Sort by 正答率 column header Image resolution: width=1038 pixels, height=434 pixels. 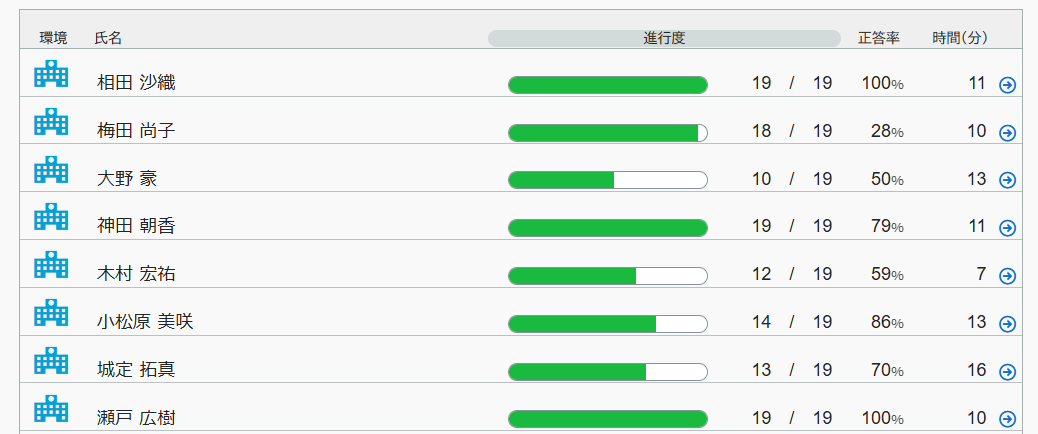point(879,38)
